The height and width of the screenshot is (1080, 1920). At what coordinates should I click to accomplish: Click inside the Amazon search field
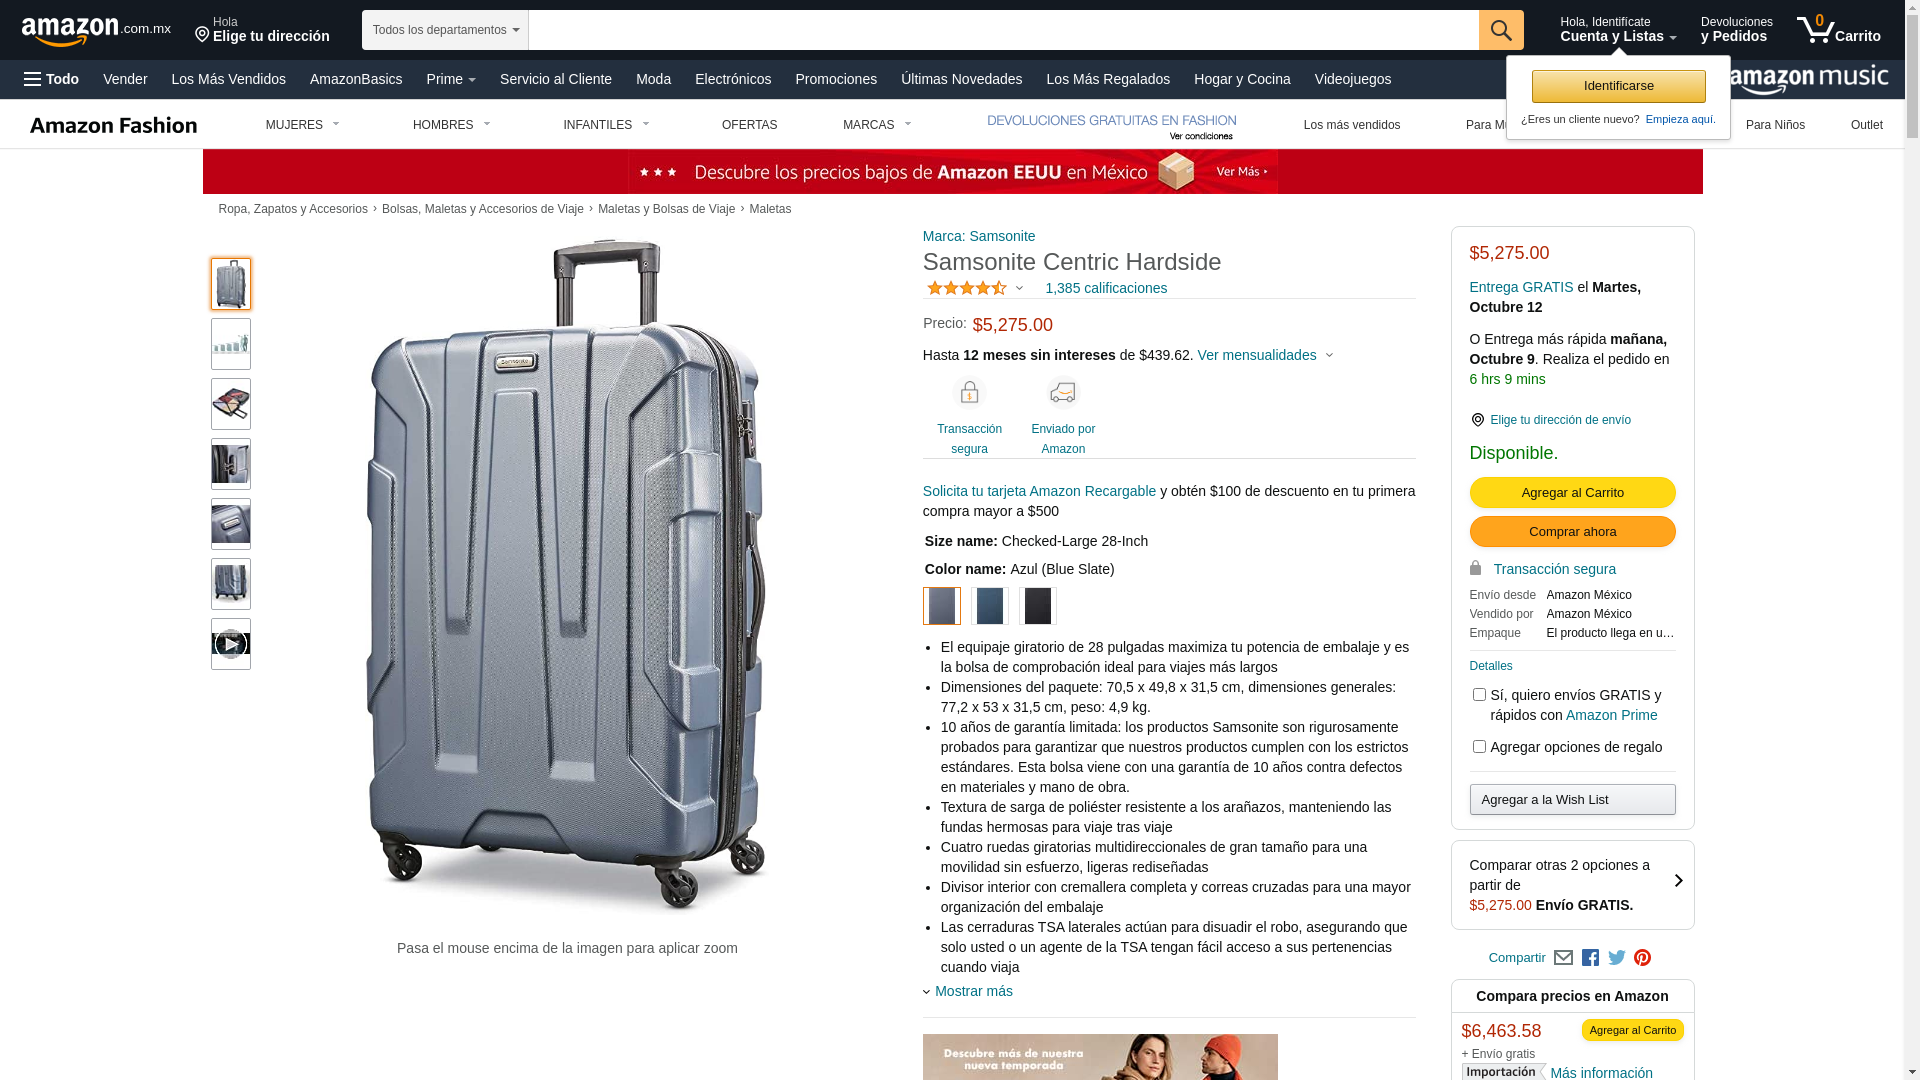(x=1003, y=30)
